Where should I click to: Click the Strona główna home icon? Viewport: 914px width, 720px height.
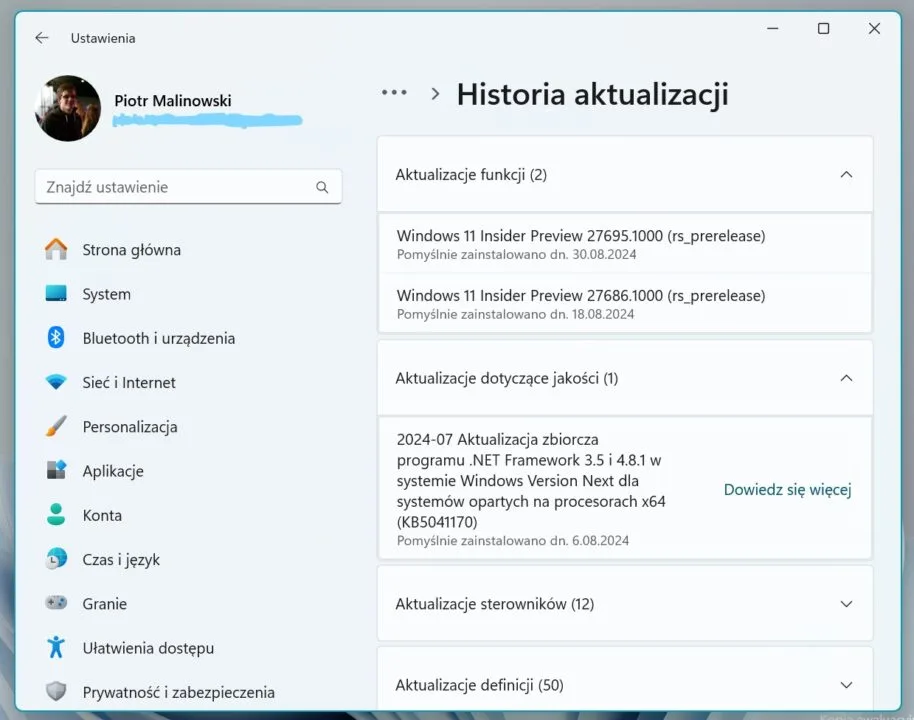pos(56,250)
